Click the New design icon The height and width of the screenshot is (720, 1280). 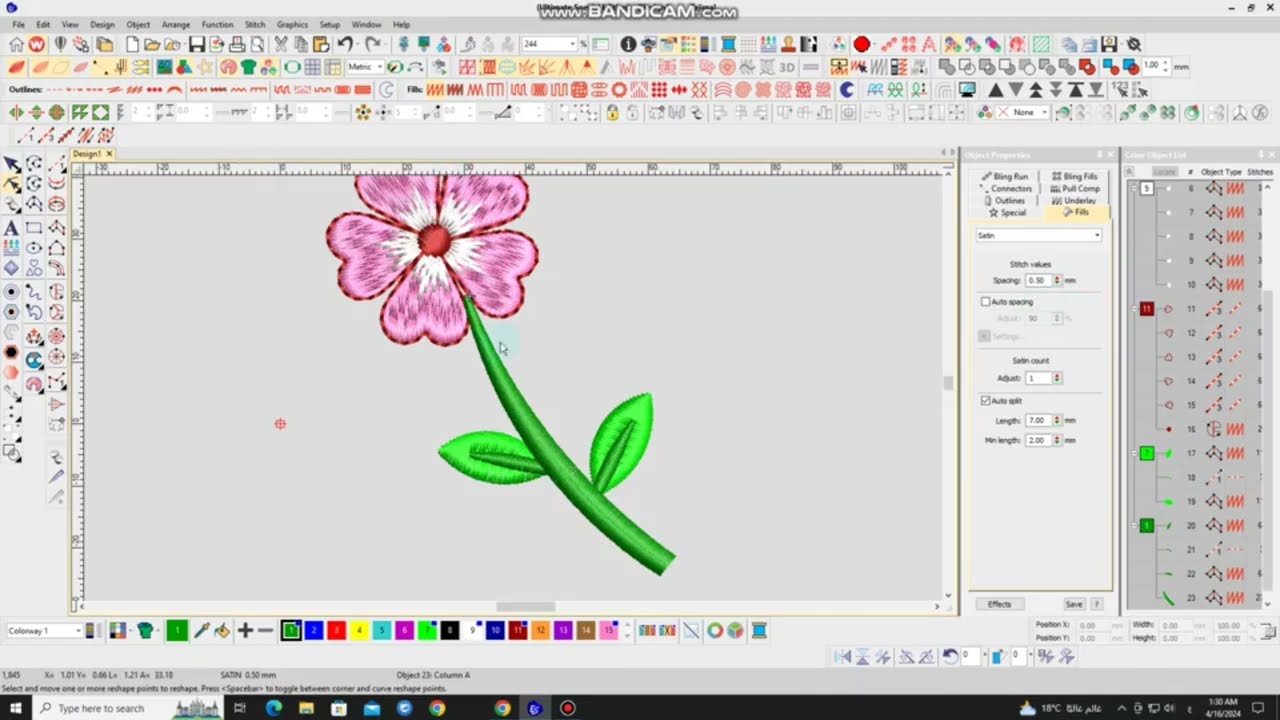[x=132, y=44]
